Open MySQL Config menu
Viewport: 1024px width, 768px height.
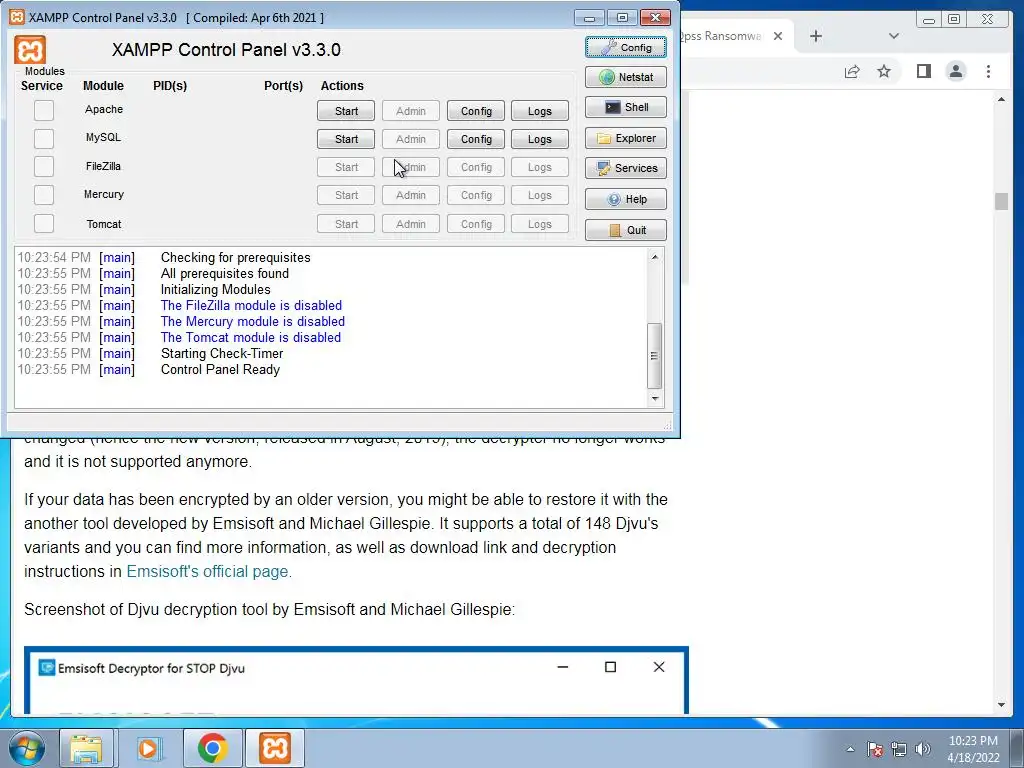[476, 139]
